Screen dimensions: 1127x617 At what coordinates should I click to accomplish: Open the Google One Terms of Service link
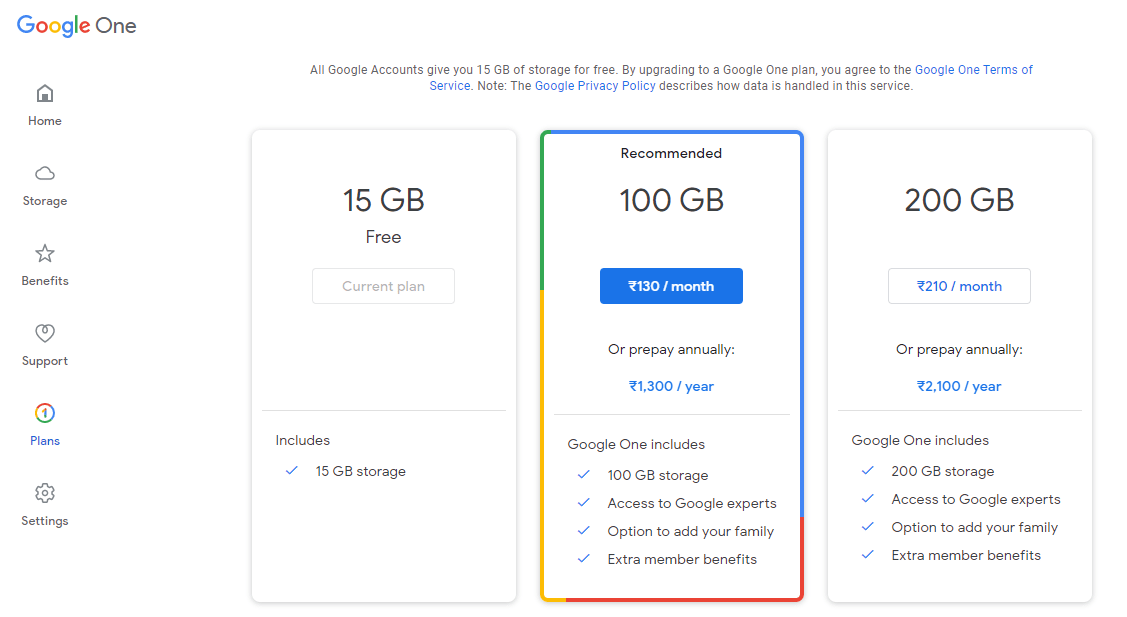975,69
